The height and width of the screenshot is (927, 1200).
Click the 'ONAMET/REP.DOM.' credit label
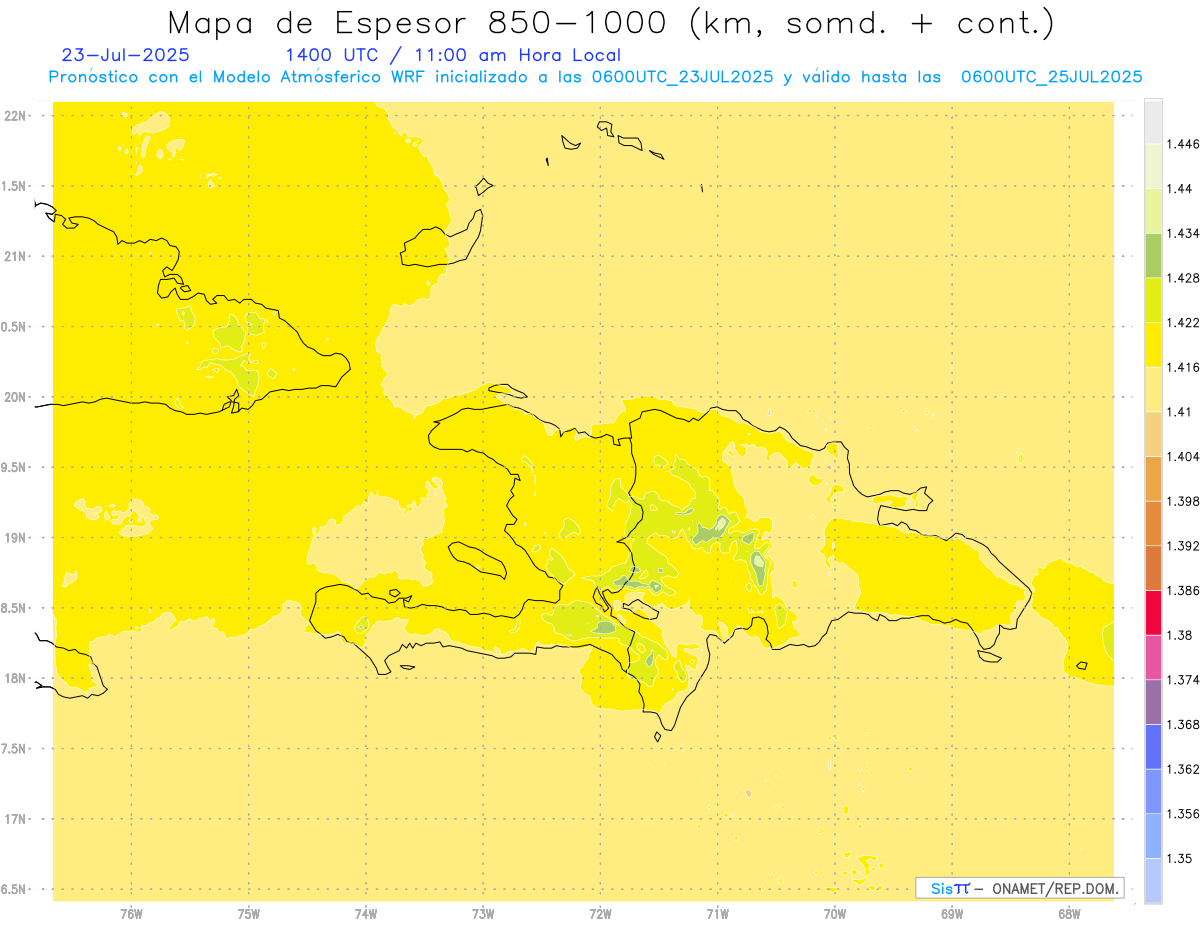[1056, 888]
